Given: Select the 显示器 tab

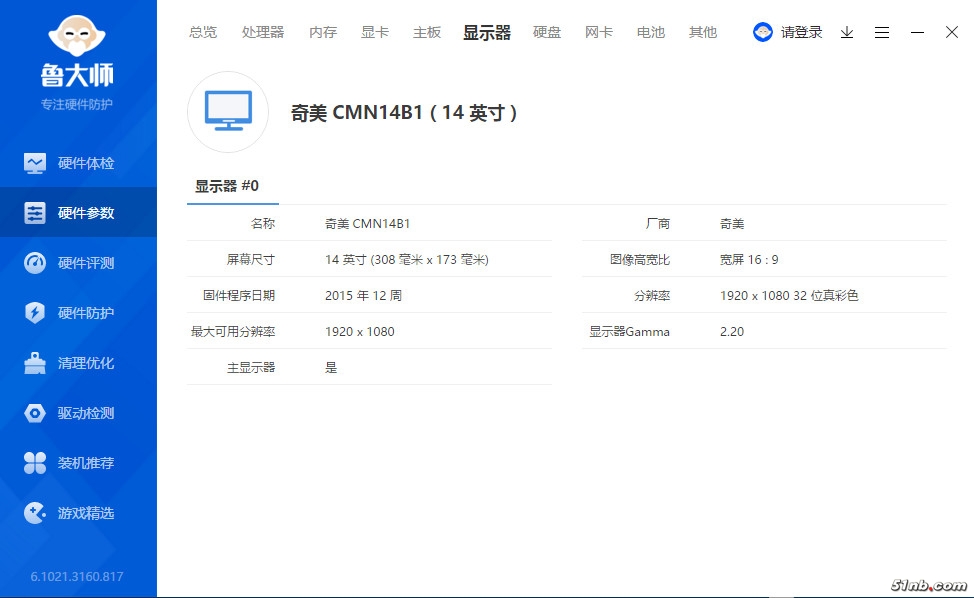Looking at the screenshot, I should (487, 32).
